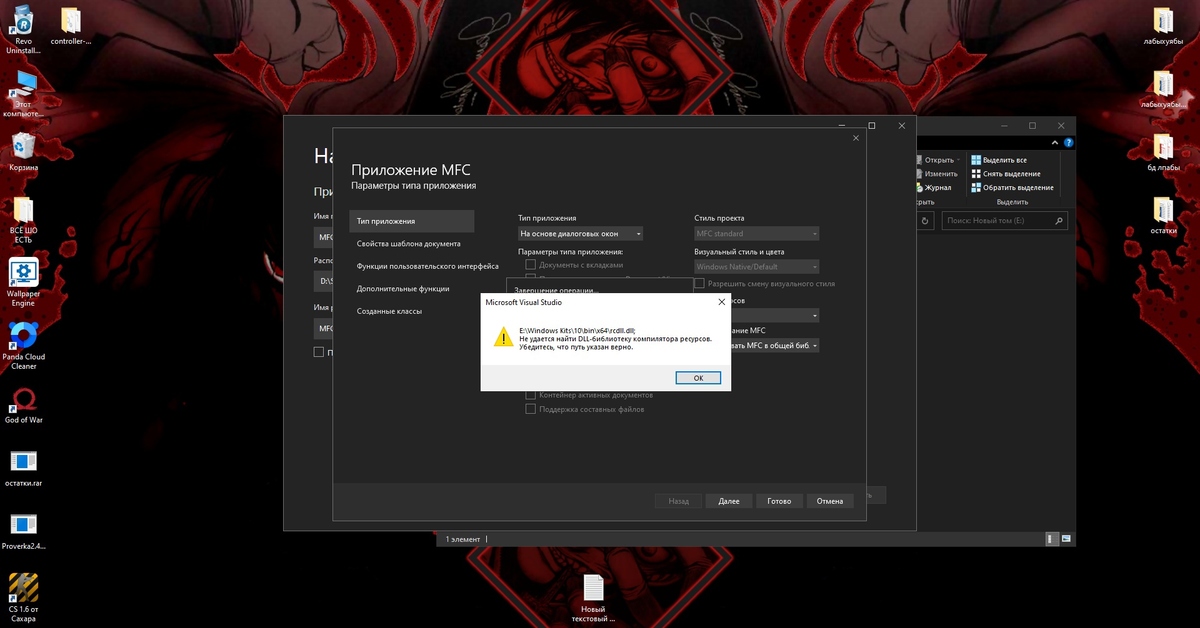Launch the God of War shortcut
This screenshot has height=628, width=1200.
point(23,404)
